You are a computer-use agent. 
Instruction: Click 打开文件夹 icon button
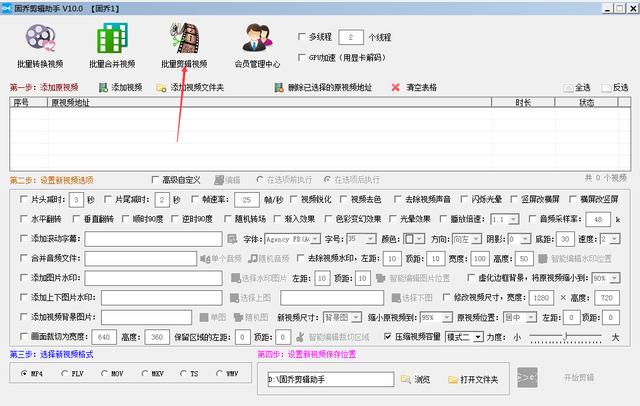[453, 379]
